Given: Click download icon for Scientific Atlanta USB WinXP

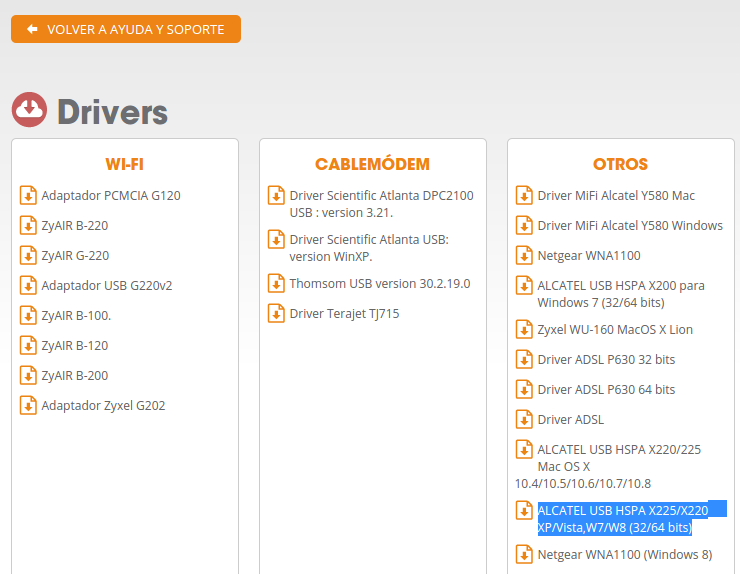Looking at the screenshot, I should 276,239.
